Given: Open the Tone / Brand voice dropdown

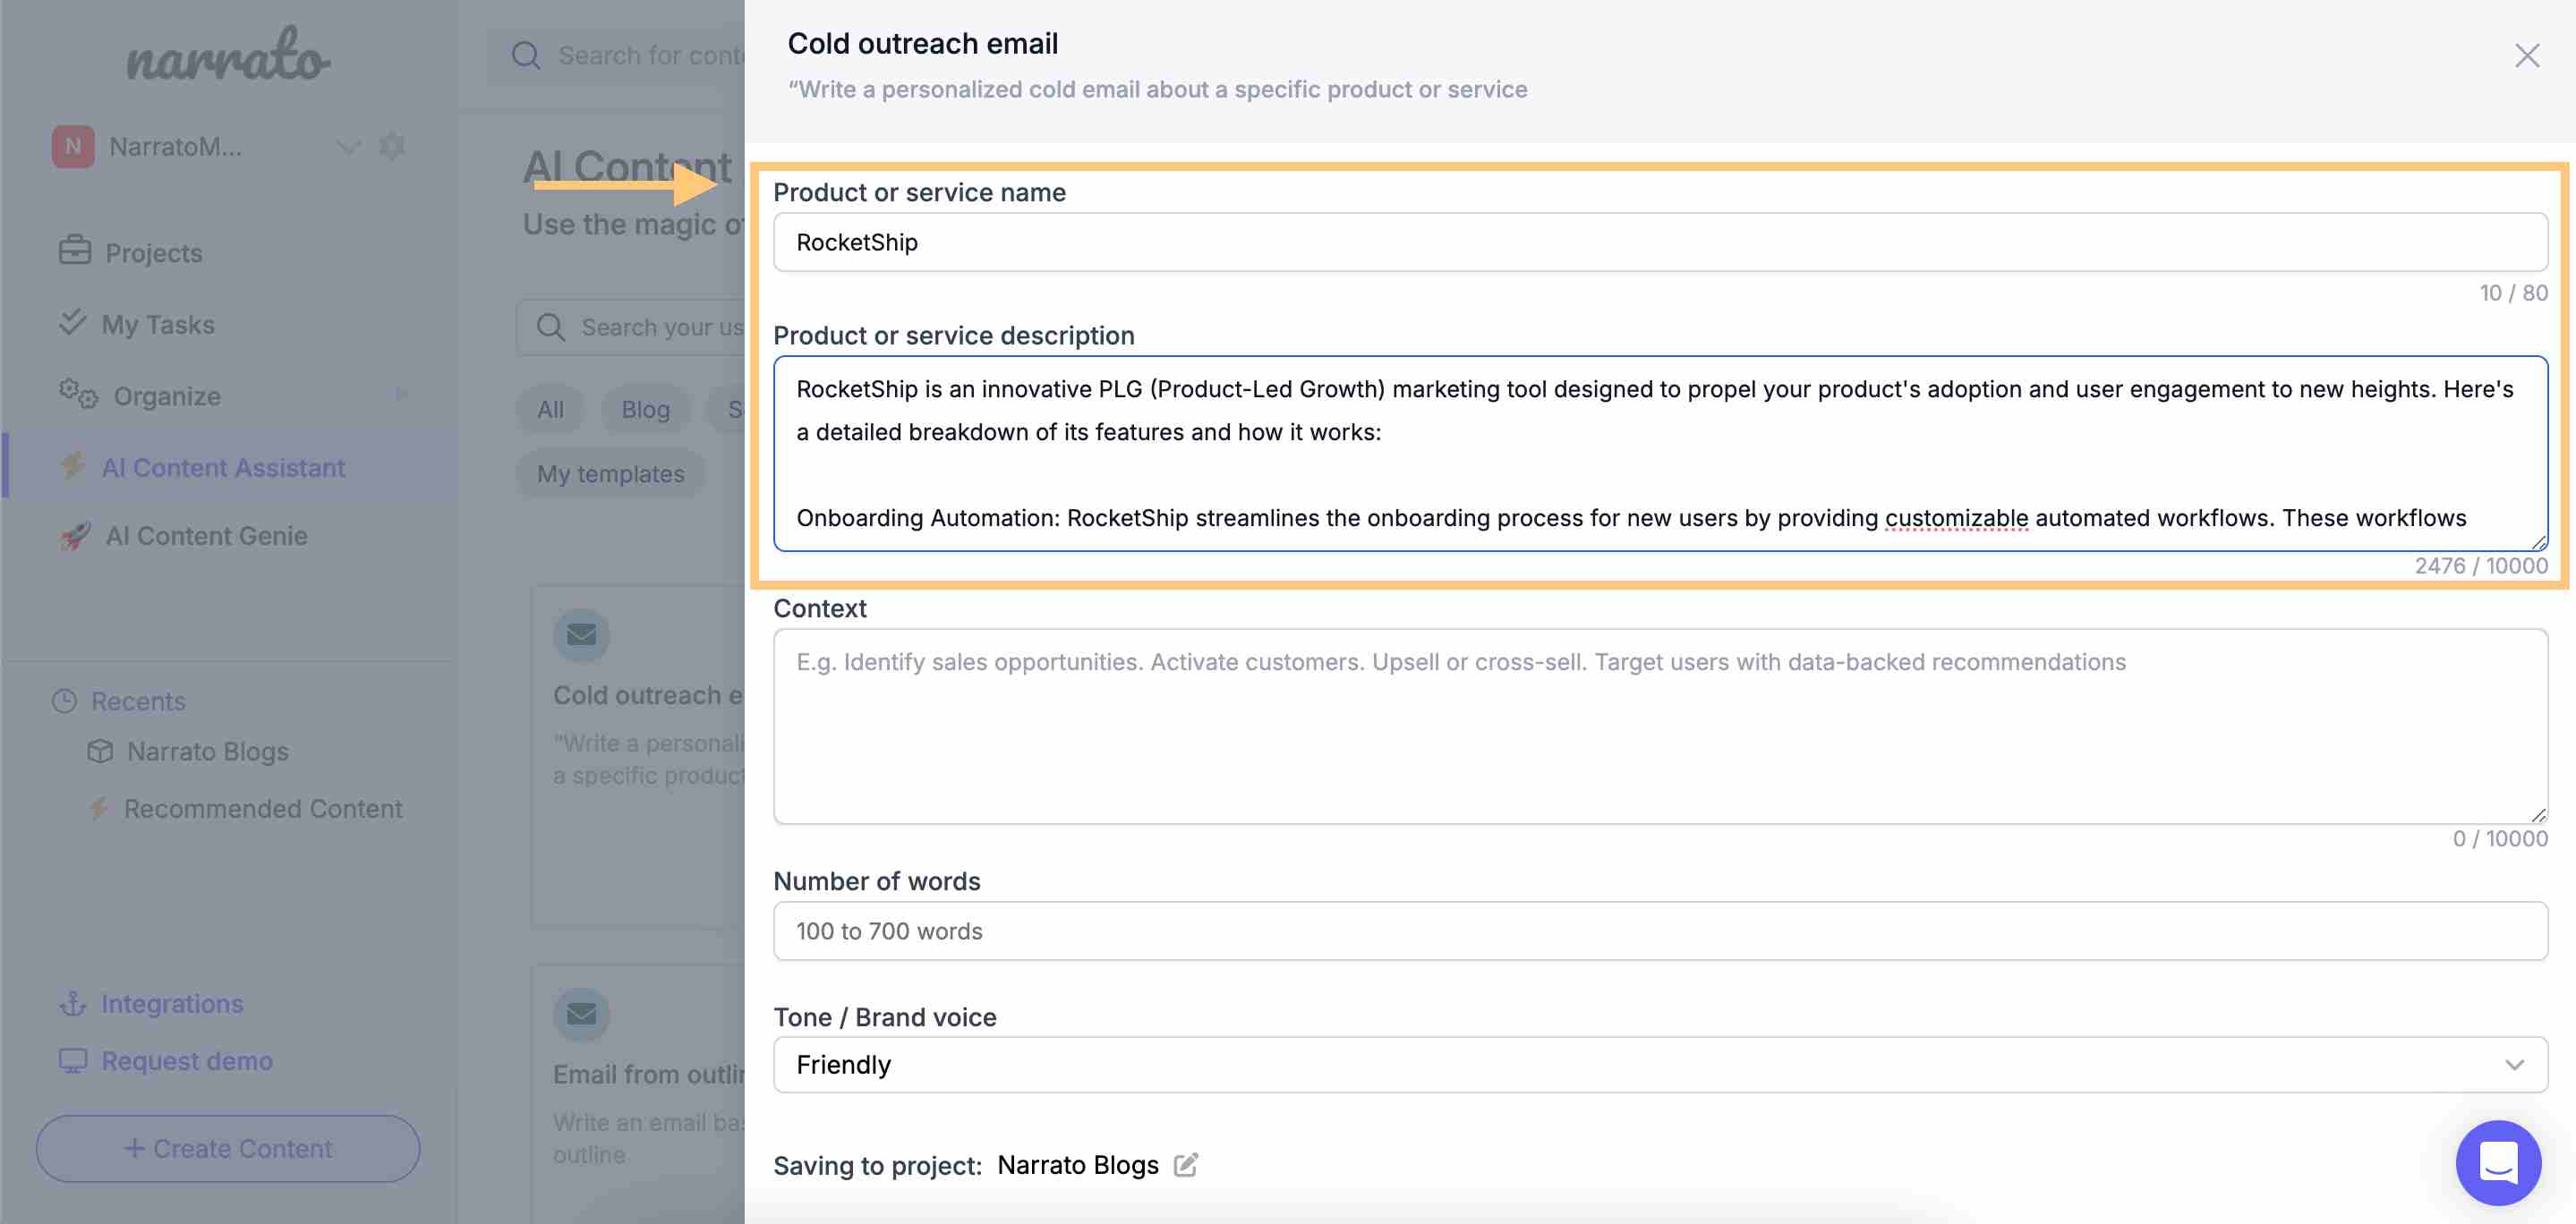Looking at the screenshot, I should [1660, 1064].
